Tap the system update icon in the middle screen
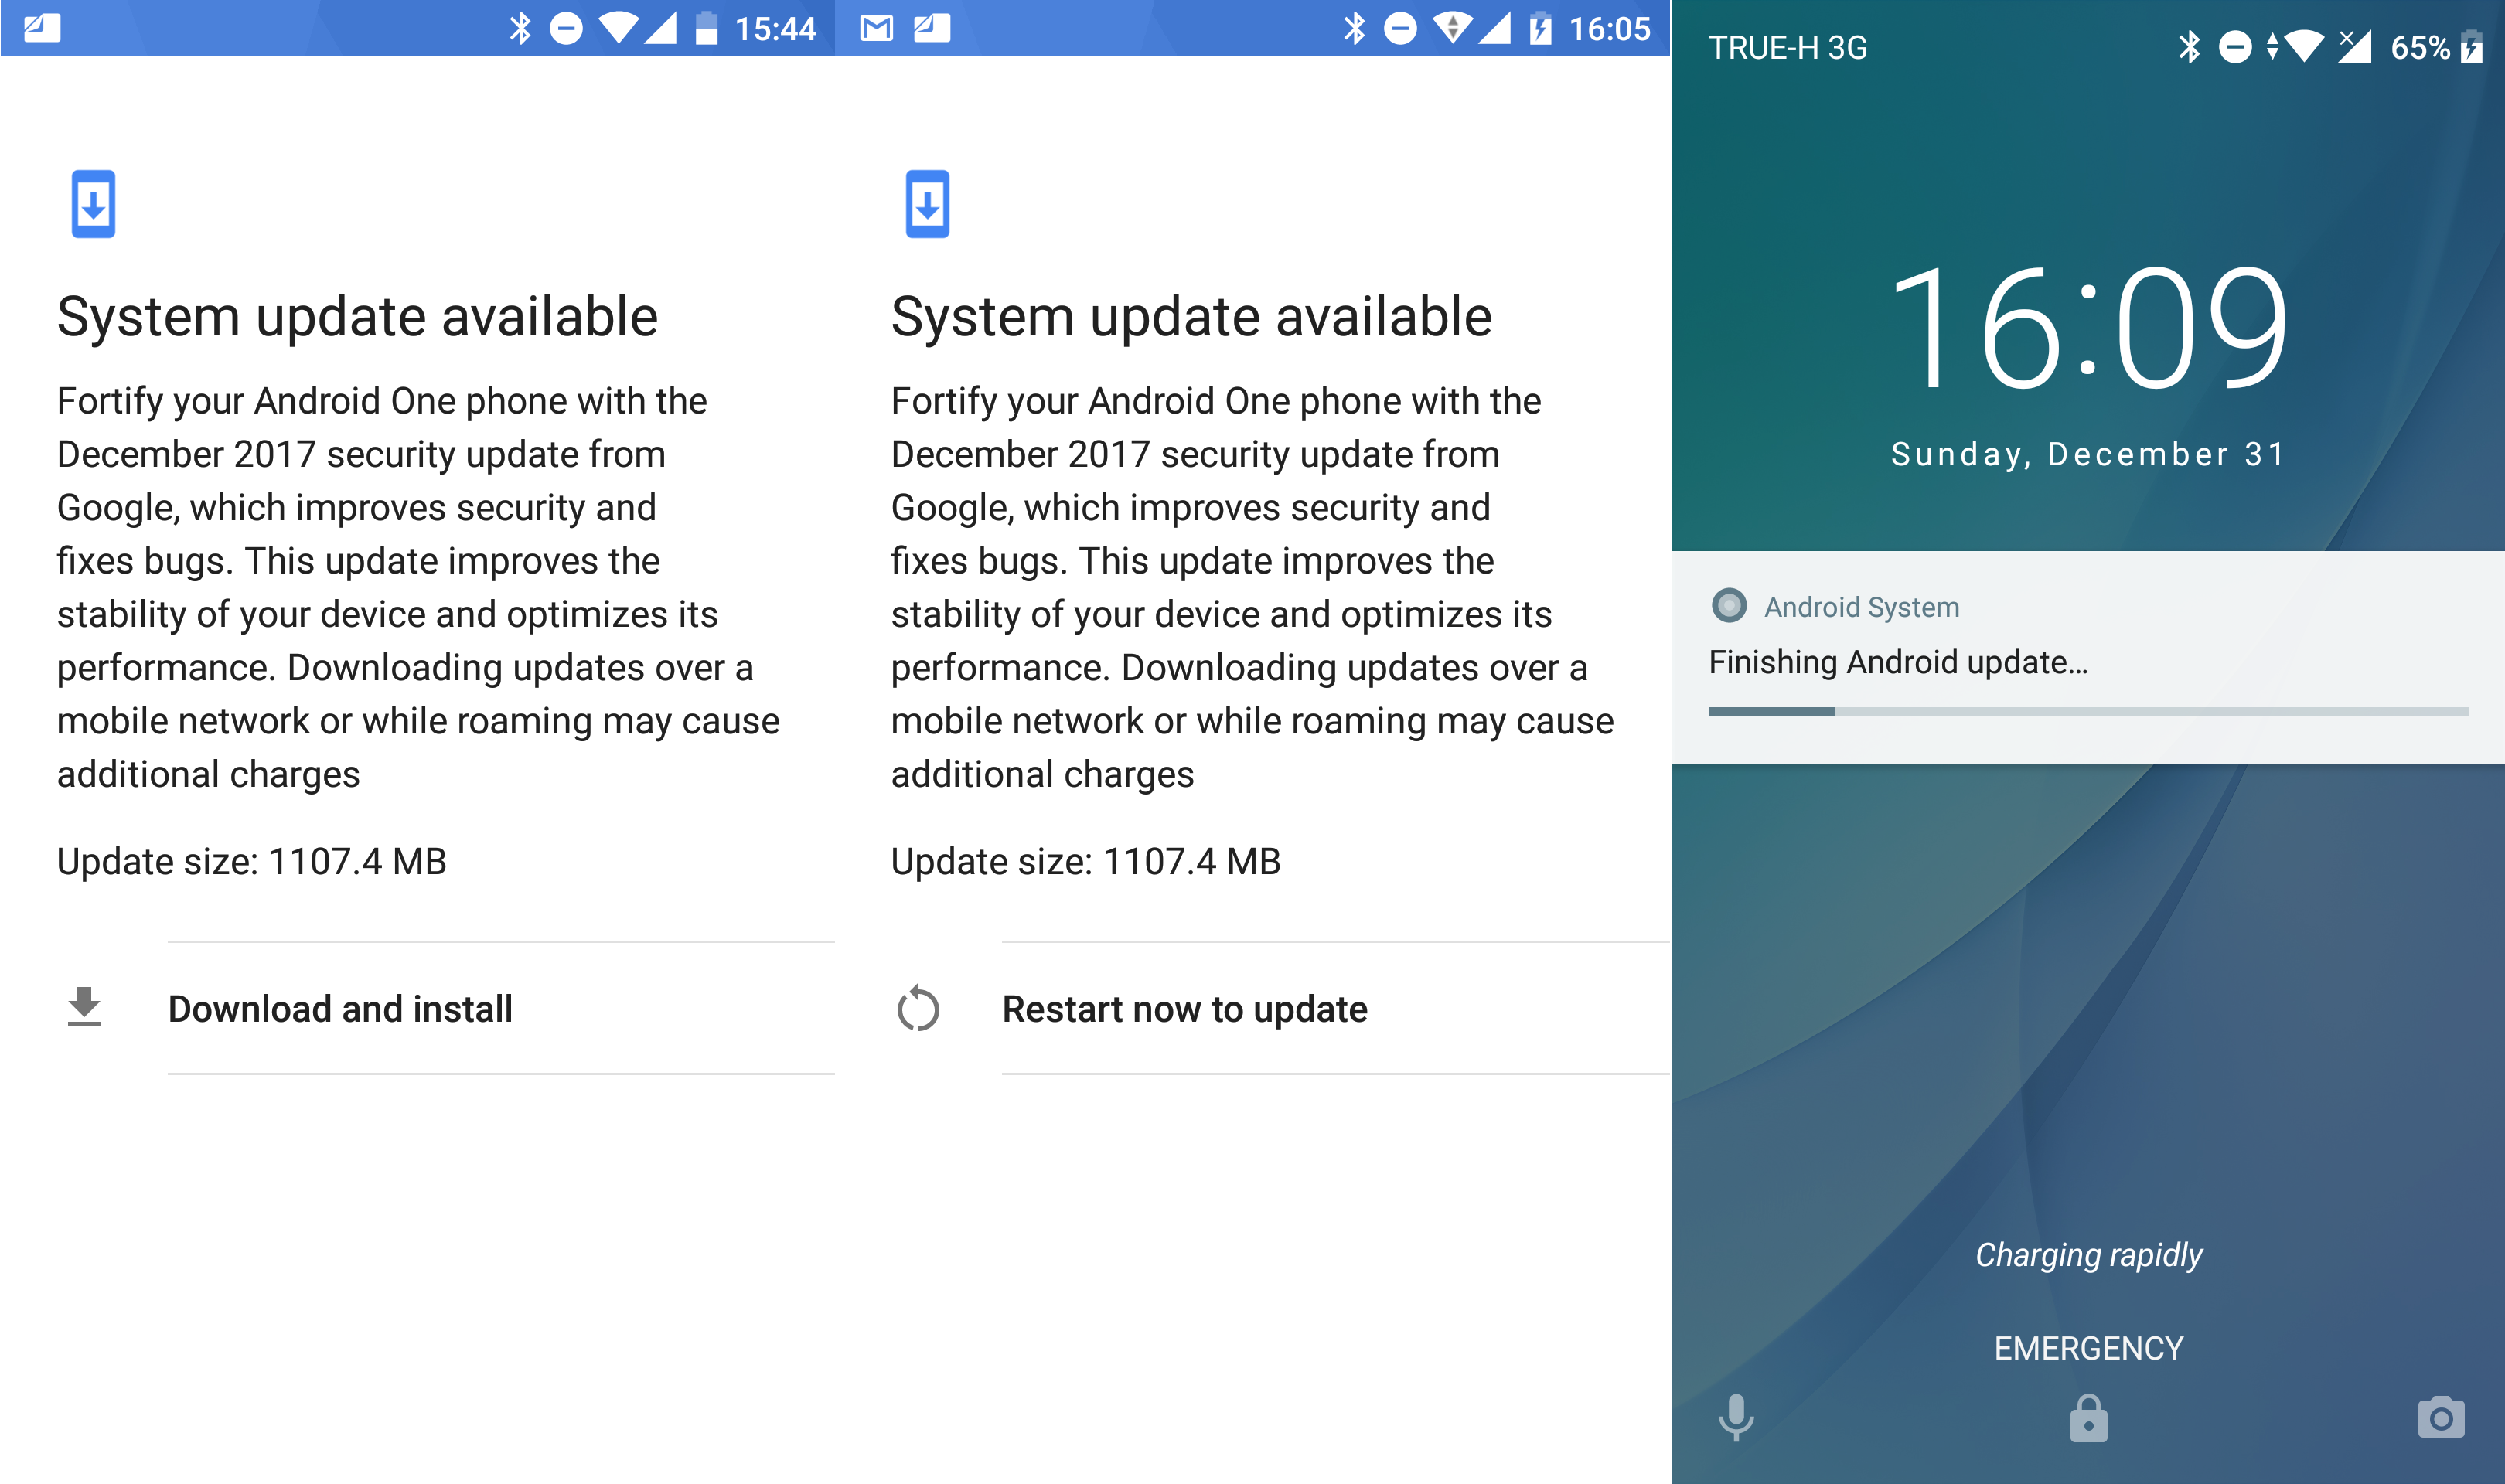 pyautogui.click(x=927, y=204)
